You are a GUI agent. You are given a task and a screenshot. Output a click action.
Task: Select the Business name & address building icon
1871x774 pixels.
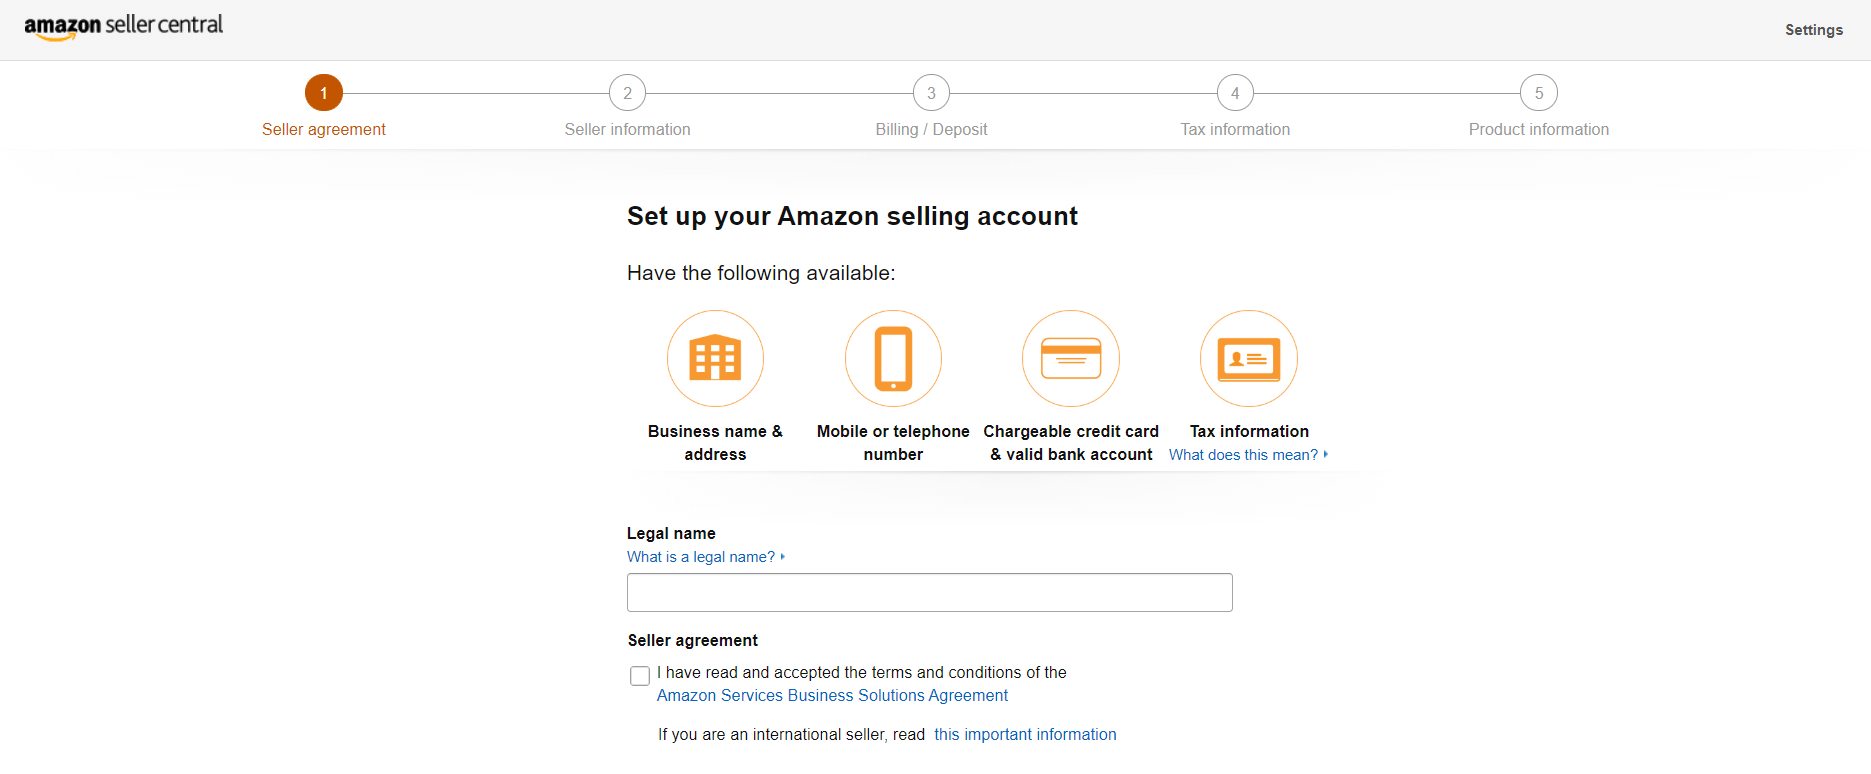(x=714, y=358)
